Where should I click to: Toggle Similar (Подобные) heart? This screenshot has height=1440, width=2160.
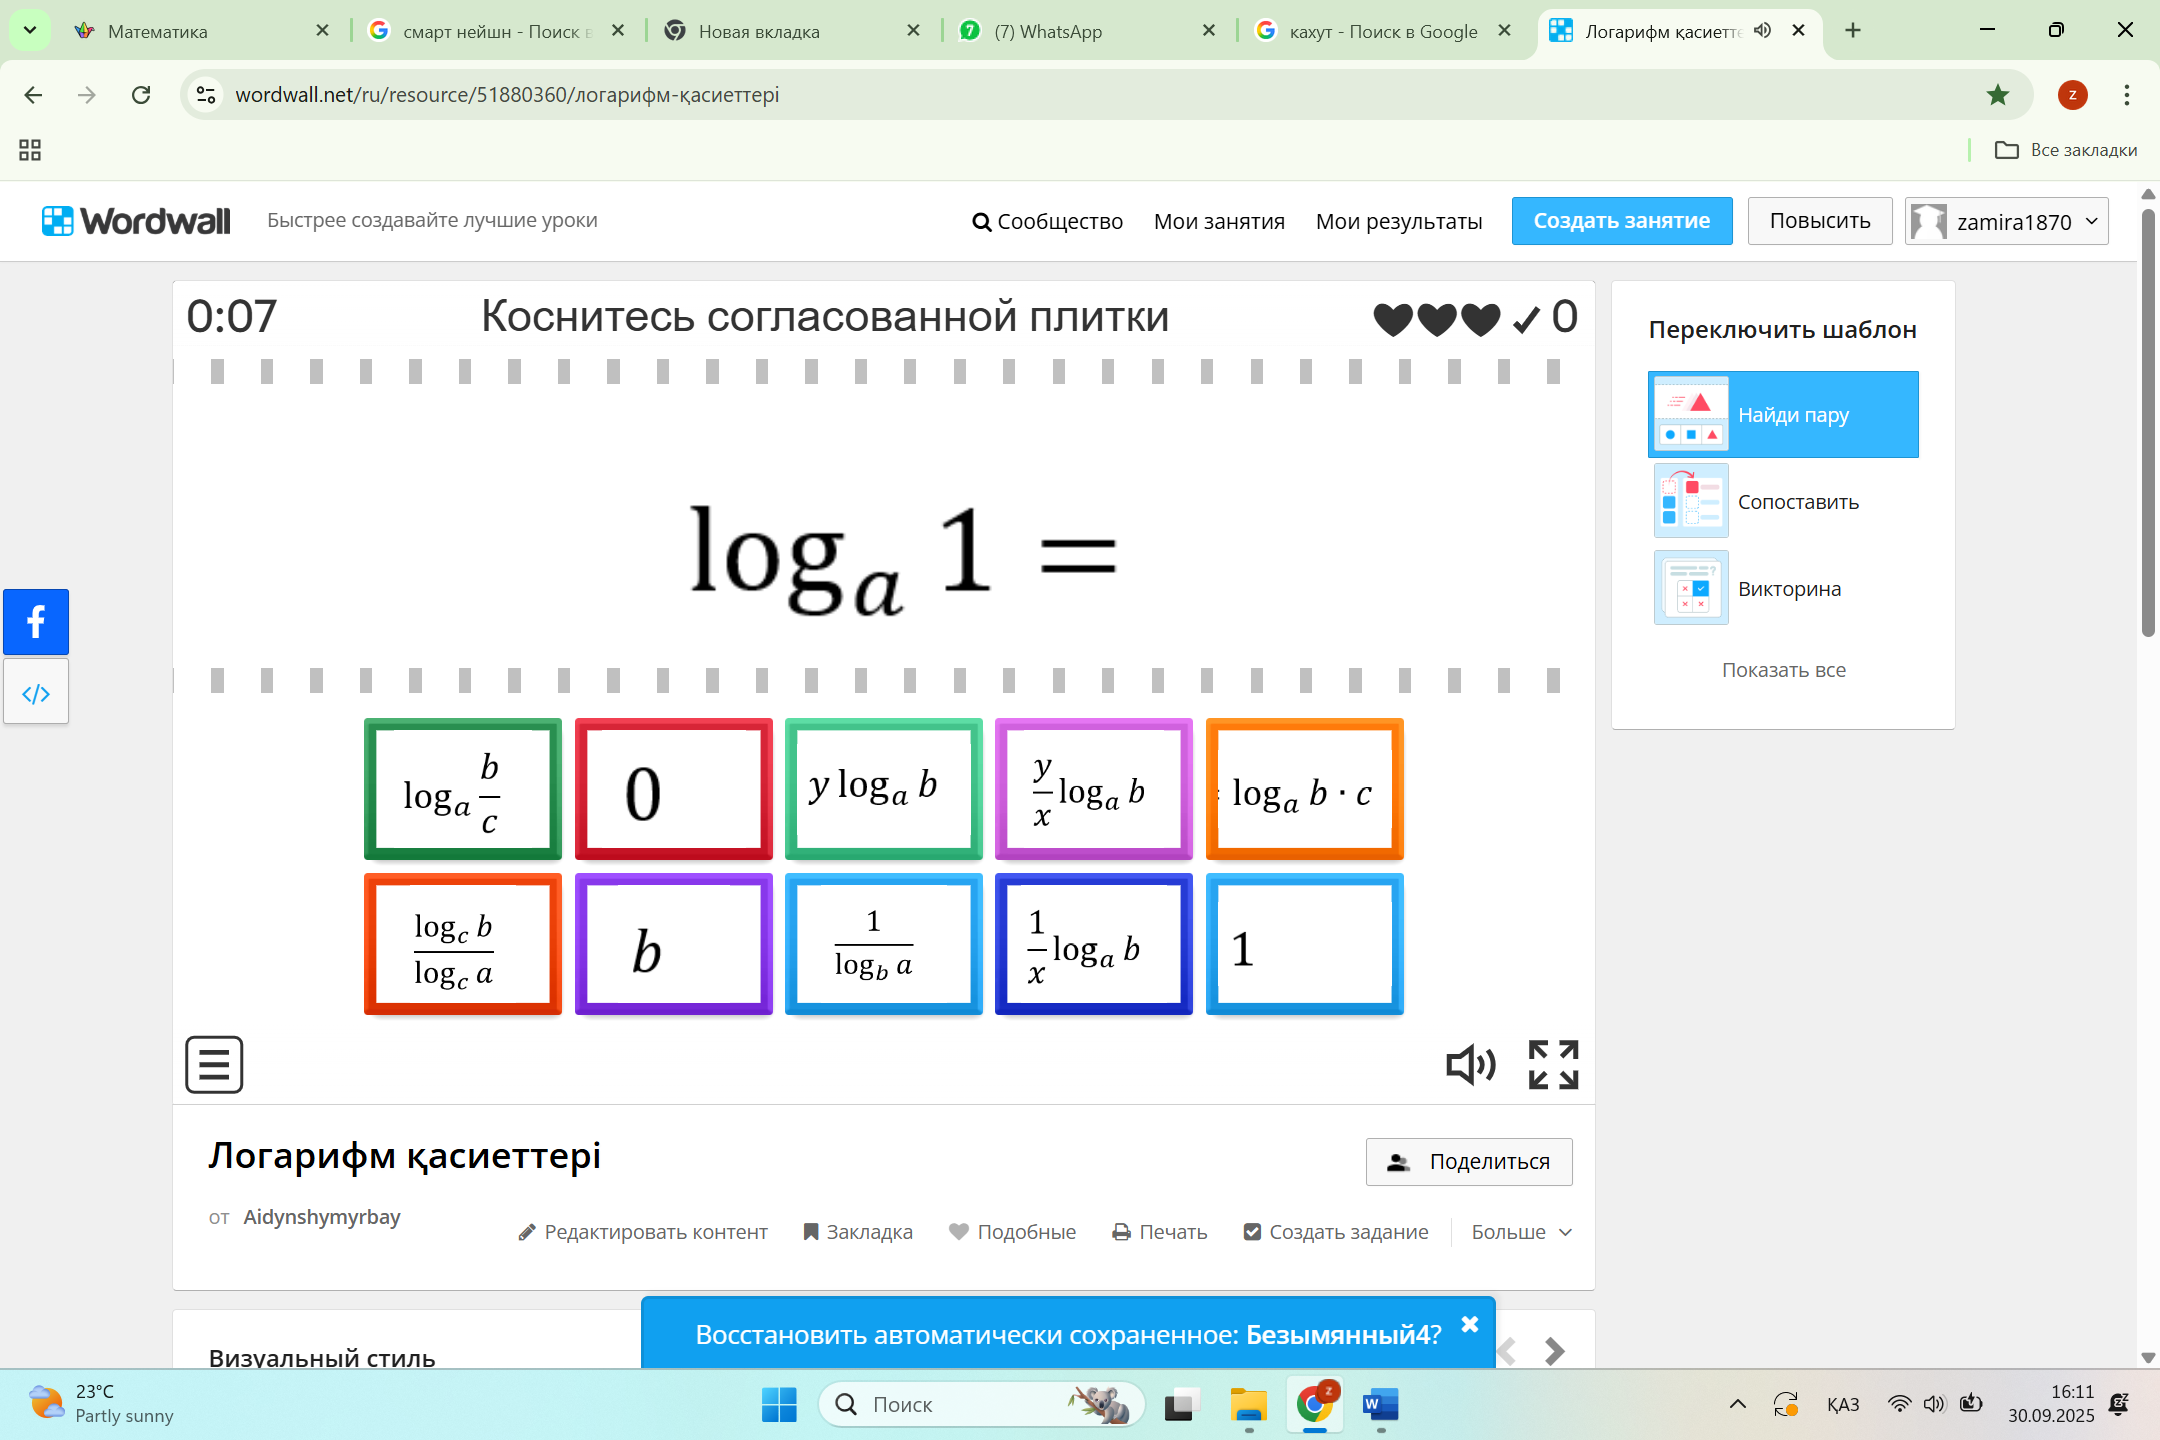click(1012, 1232)
